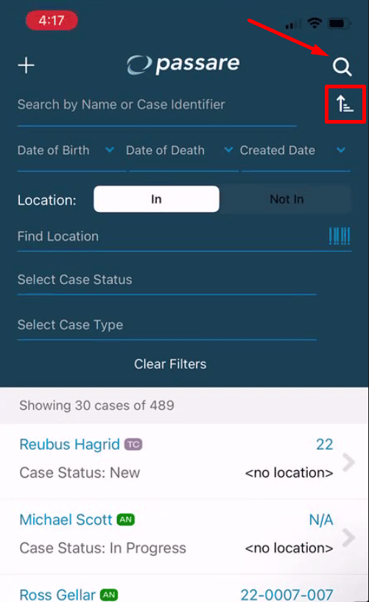This screenshot has width=369, height=602.
Task: Open the Reubus Hagrid case chevron arrow
Action: tap(348, 462)
